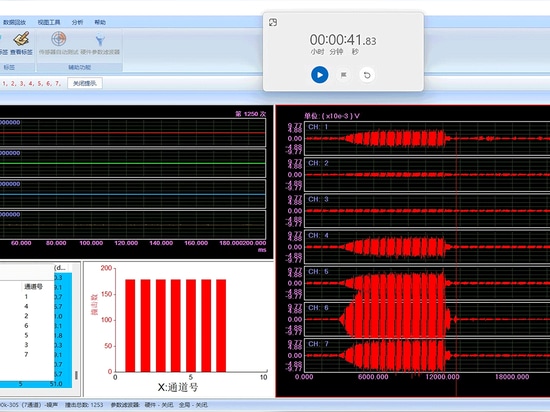Open the 查看标签 view labels tool
This screenshot has height=412, width=550.
click(x=21, y=43)
